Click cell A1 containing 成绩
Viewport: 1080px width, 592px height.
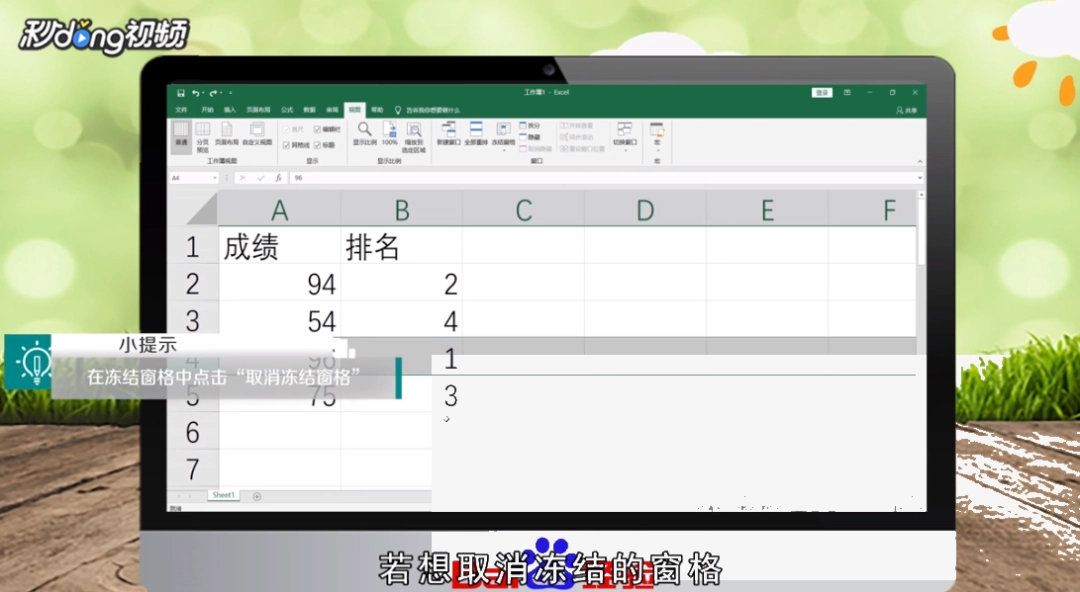[x=280, y=247]
